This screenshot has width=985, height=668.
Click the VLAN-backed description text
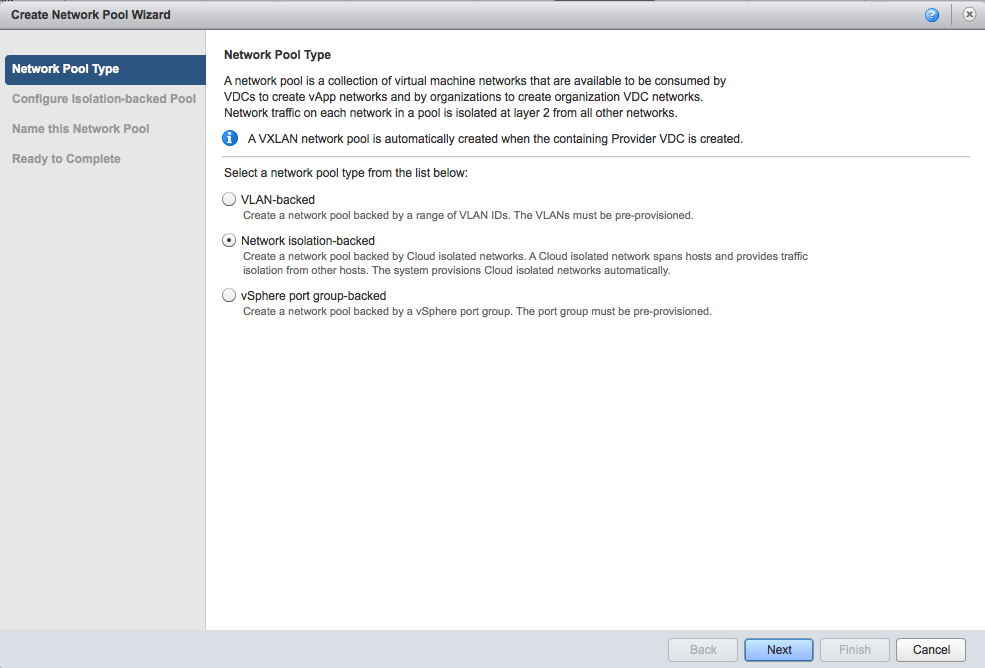pos(468,215)
